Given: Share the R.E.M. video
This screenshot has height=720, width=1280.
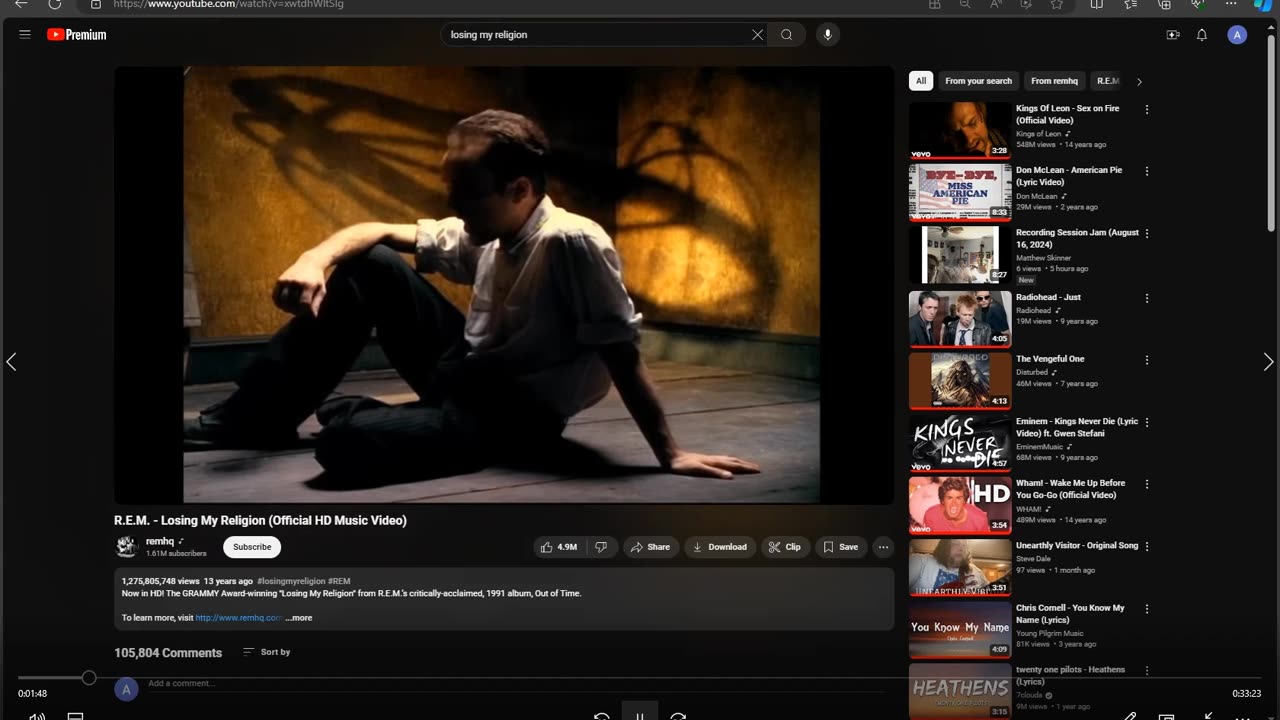Looking at the screenshot, I should pos(651,547).
